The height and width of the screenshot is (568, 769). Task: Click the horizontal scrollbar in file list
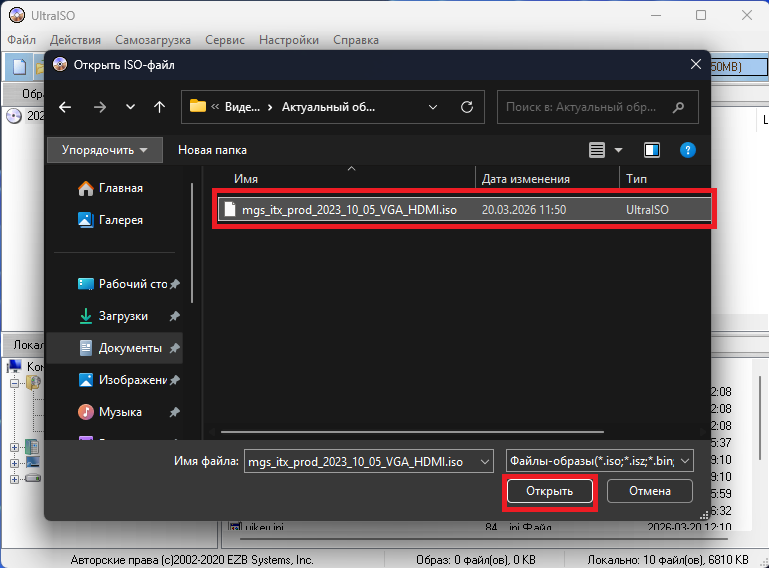[412, 432]
